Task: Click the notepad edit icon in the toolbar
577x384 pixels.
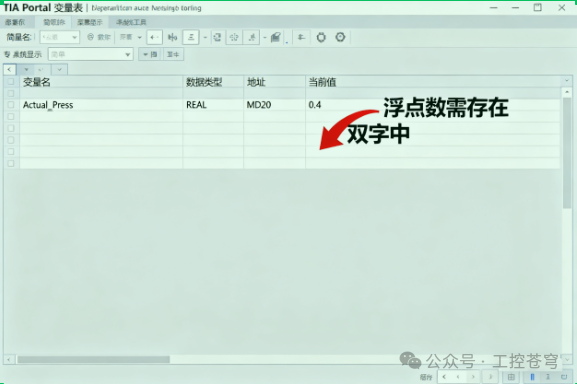Action: tap(276, 37)
